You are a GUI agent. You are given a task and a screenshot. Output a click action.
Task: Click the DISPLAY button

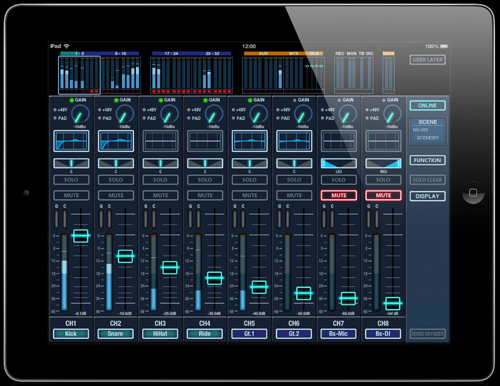pos(428,196)
